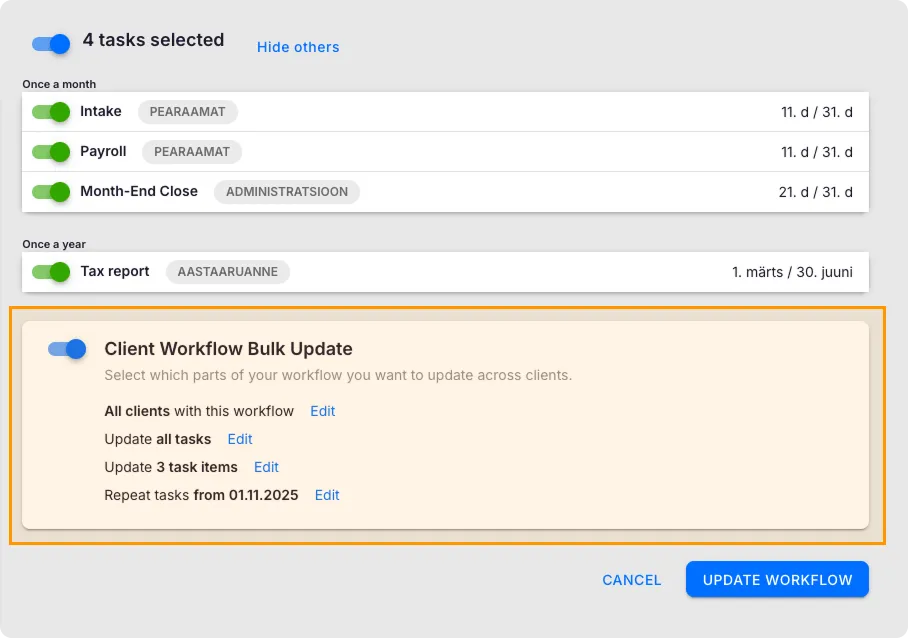Edit the 'All clients with this workflow' setting
Image resolution: width=908 pixels, height=638 pixels.
point(322,411)
